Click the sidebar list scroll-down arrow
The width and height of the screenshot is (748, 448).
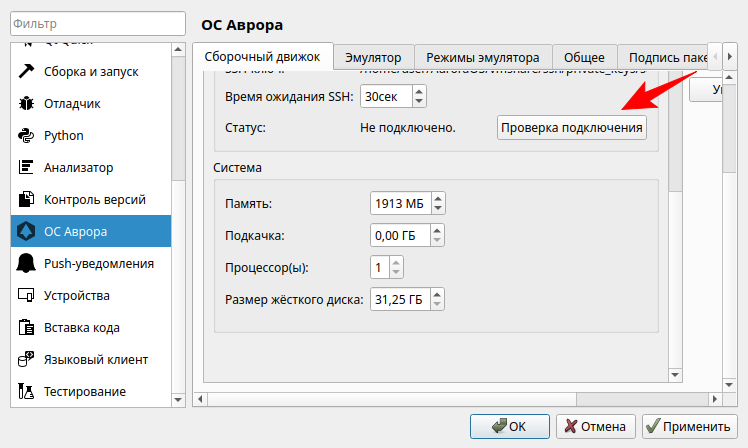(178, 400)
